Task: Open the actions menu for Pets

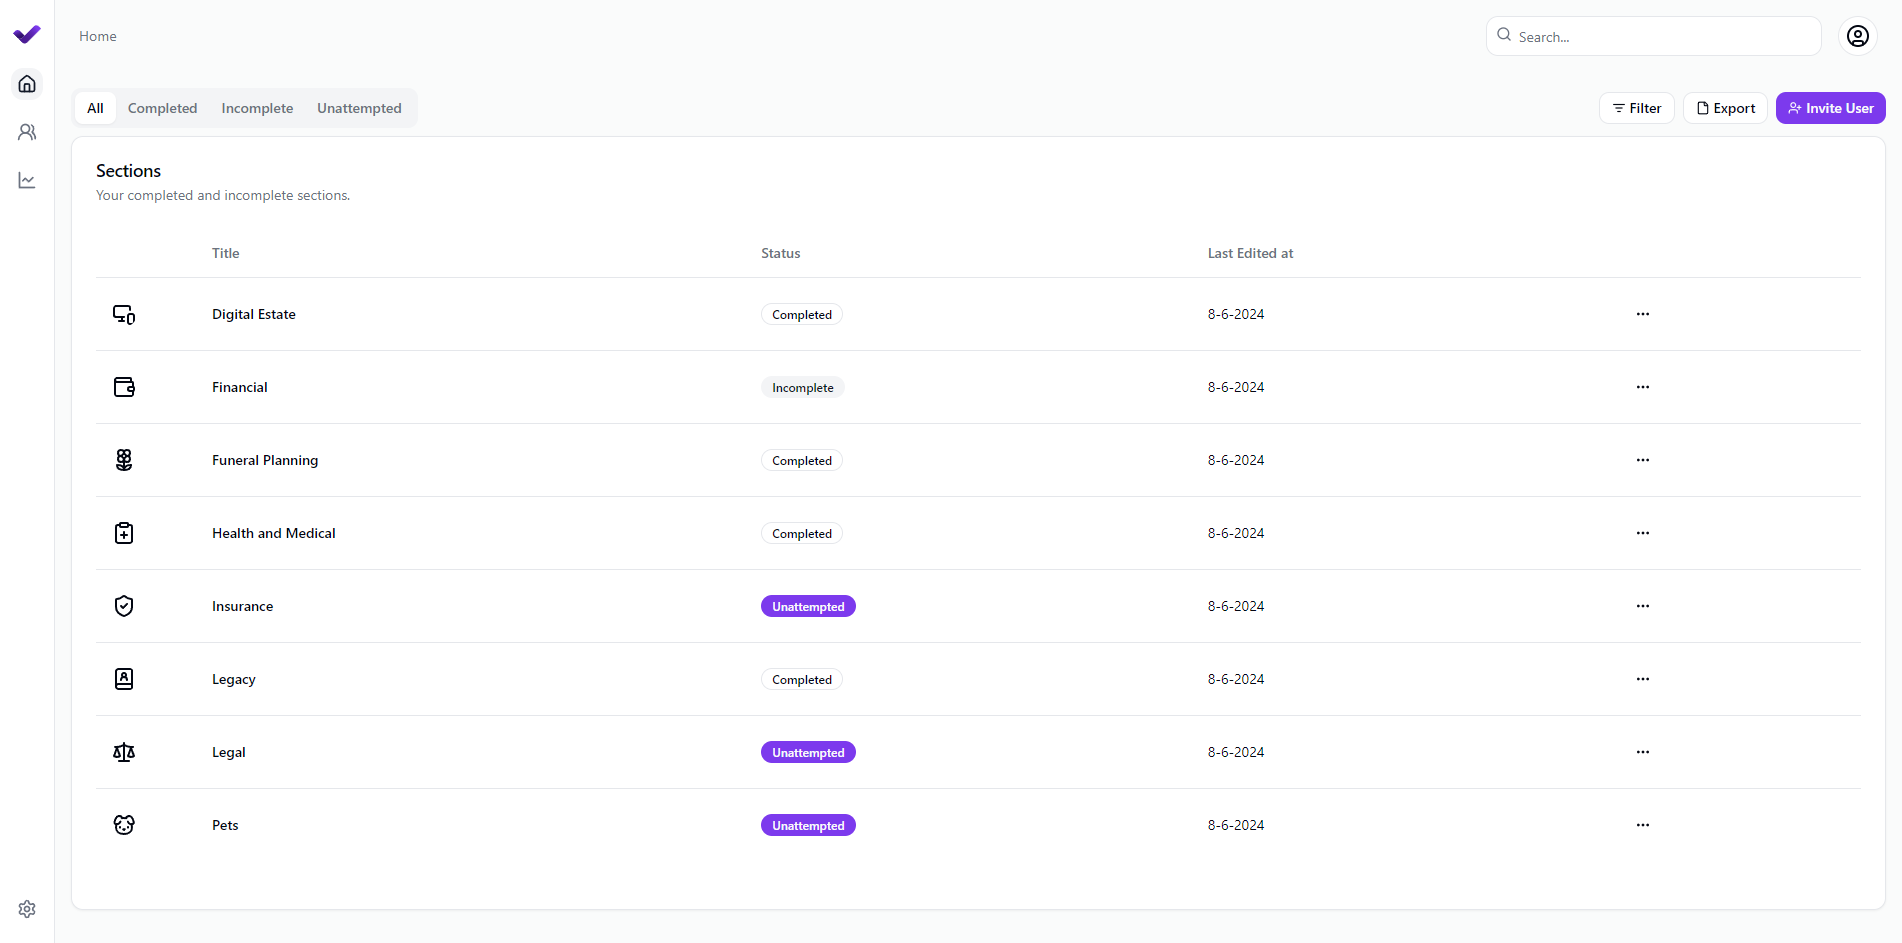Action: pyautogui.click(x=1642, y=825)
